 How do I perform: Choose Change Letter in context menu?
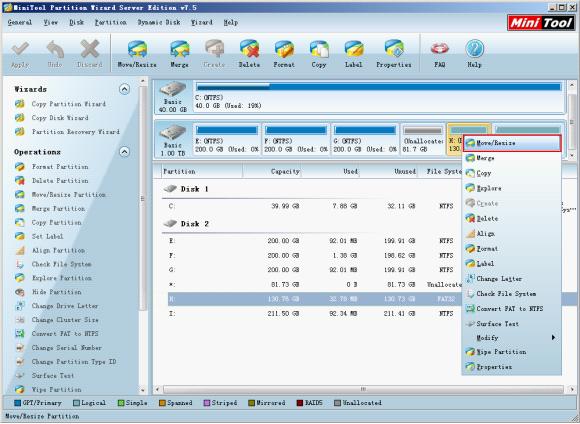[512, 279]
